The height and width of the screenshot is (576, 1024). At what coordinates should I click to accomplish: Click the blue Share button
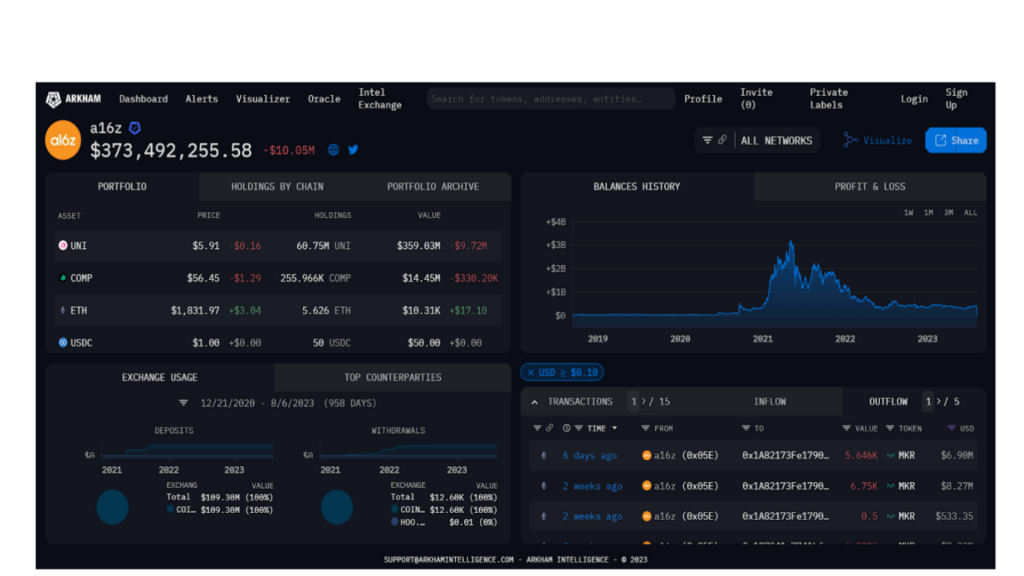(956, 140)
